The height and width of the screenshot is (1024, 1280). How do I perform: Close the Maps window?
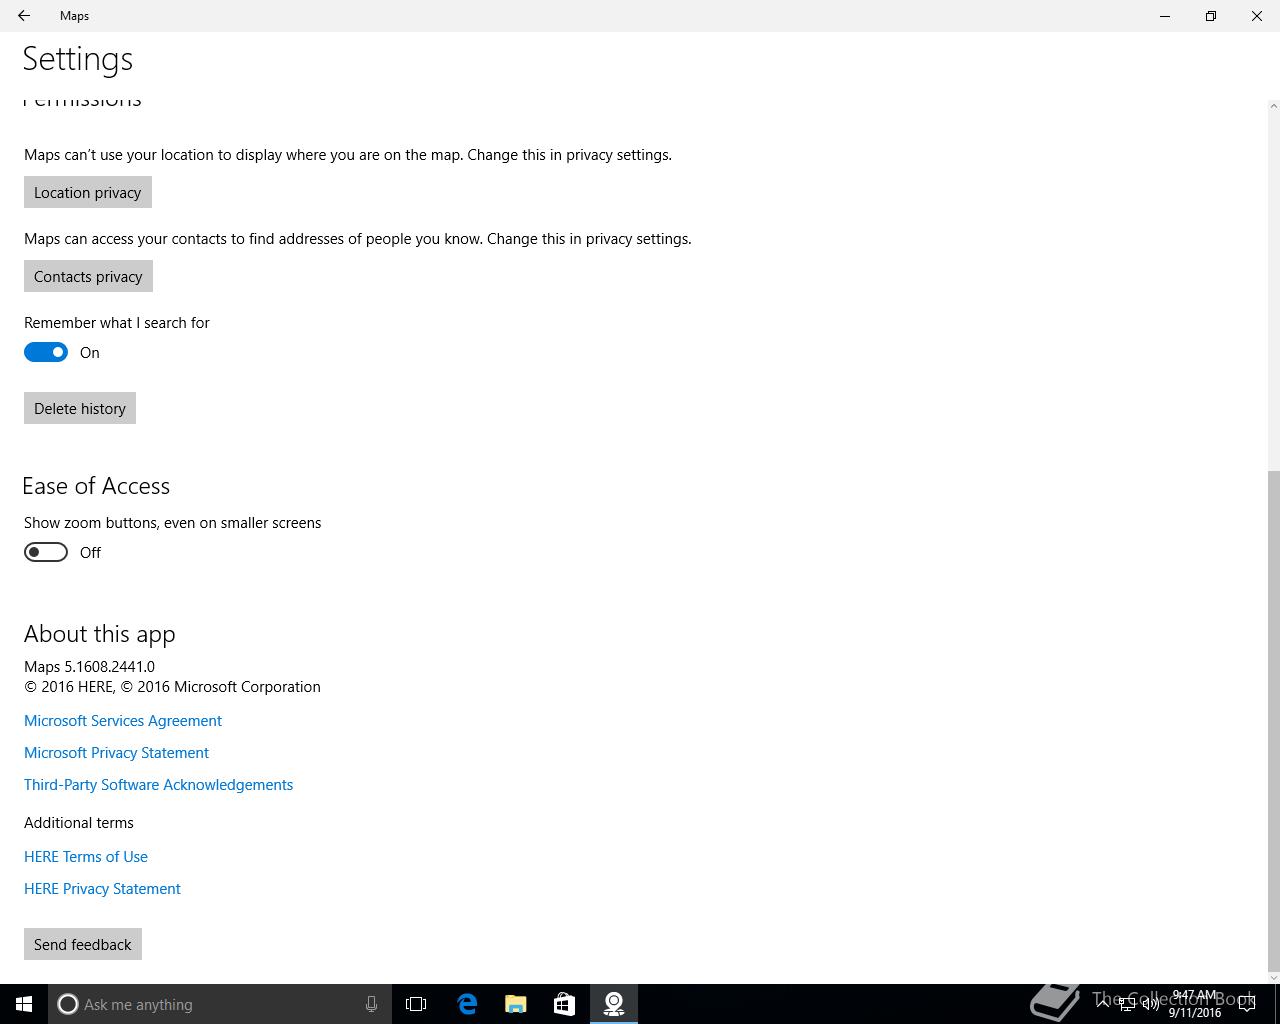pos(1257,16)
